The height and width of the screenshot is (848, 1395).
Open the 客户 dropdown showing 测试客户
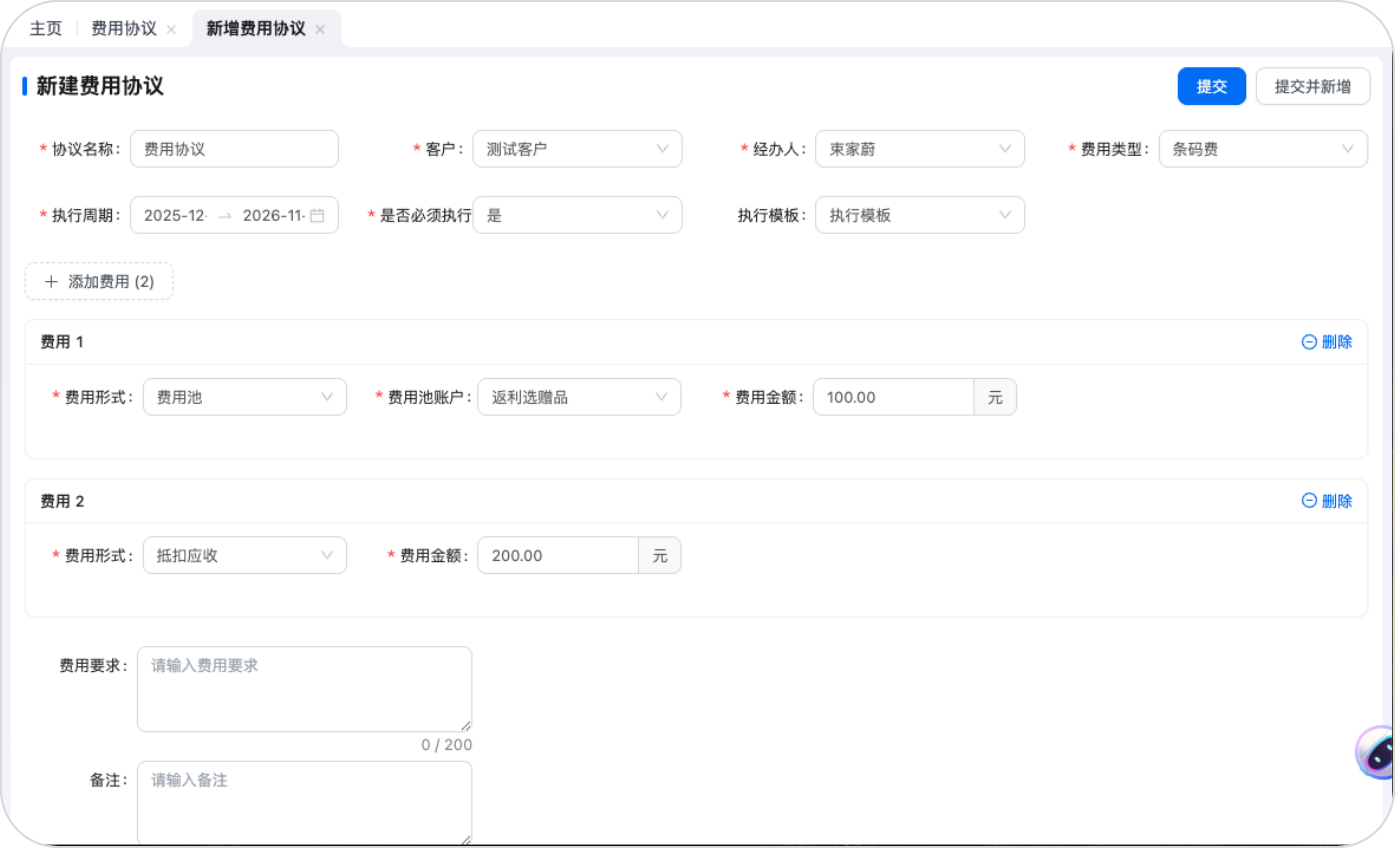click(x=578, y=149)
